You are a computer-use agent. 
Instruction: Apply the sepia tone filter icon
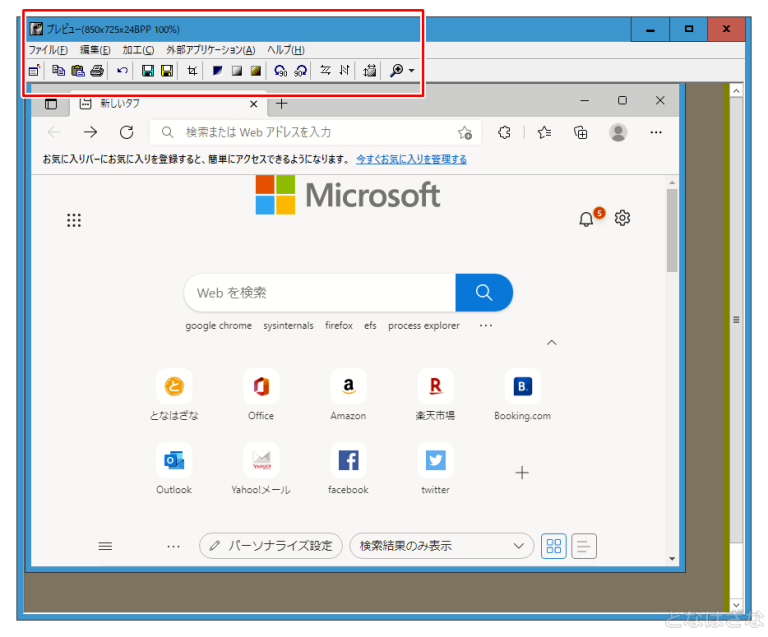256,71
